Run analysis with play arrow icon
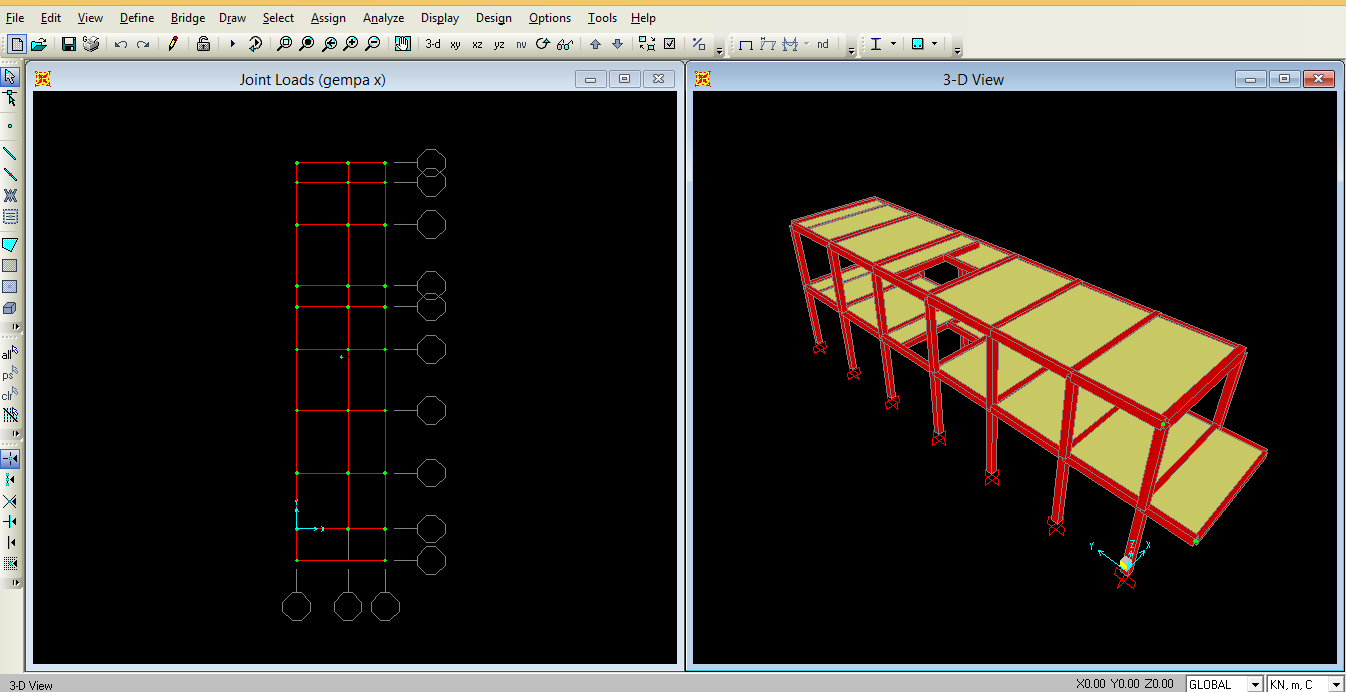Image resolution: width=1346 pixels, height=692 pixels. pyautogui.click(x=233, y=44)
